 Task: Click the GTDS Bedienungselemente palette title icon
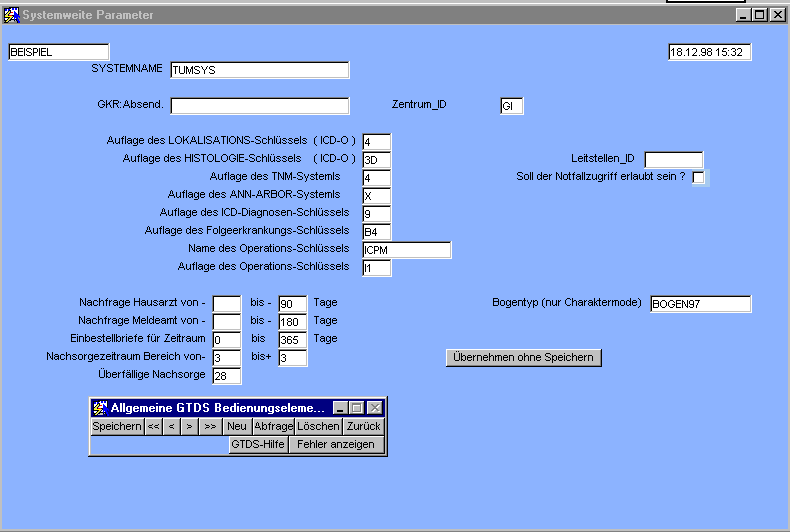[99, 408]
